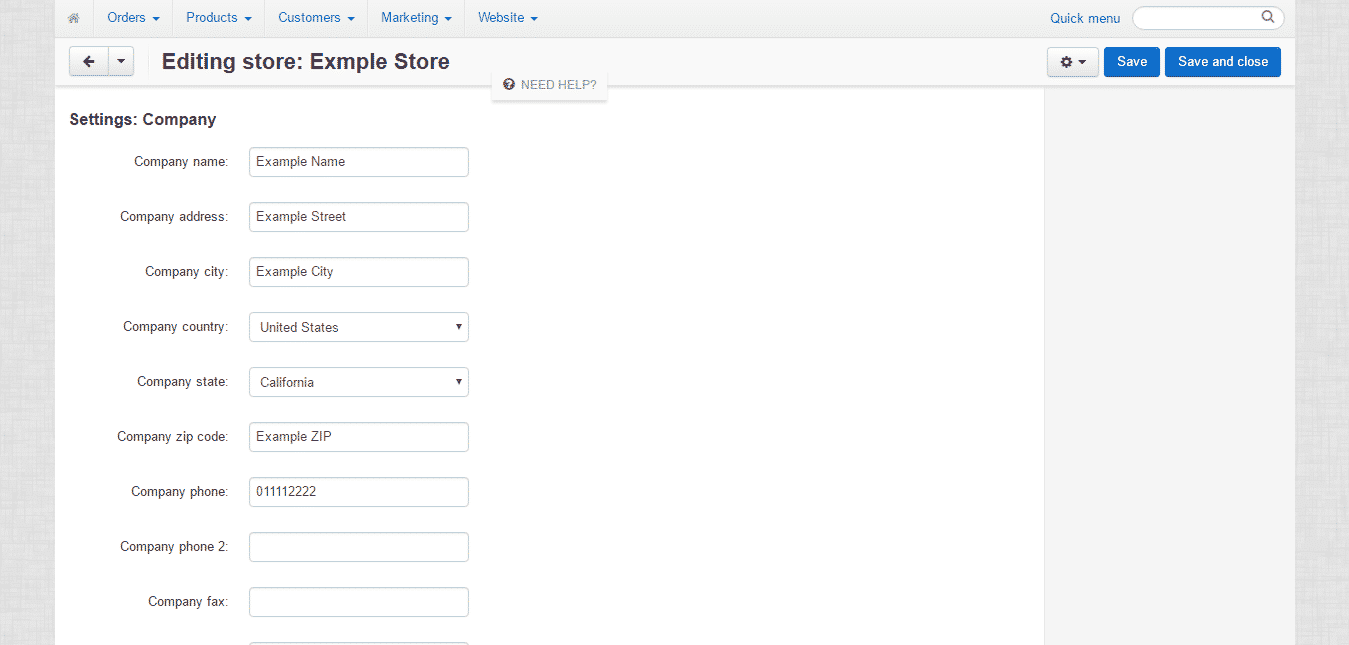This screenshot has width=1349, height=645.
Task: Open the Company state dropdown
Action: (x=358, y=382)
